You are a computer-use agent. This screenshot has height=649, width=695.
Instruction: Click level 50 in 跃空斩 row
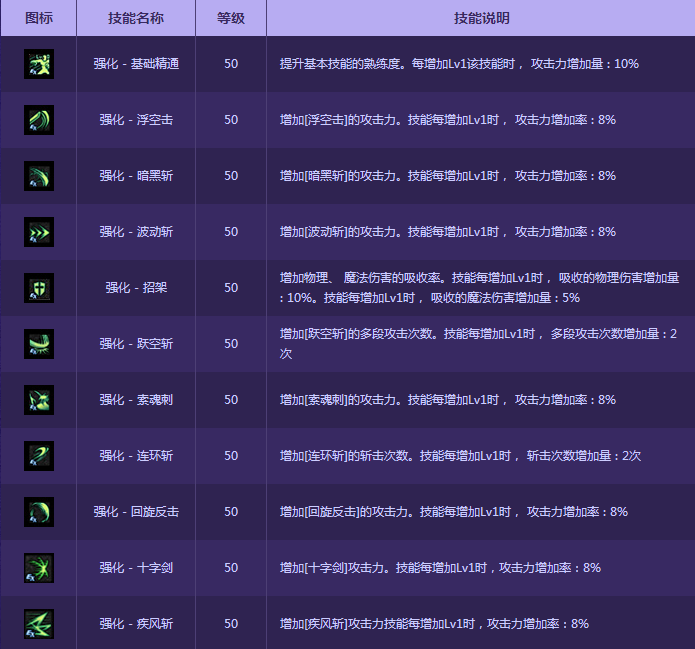click(231, 344)
